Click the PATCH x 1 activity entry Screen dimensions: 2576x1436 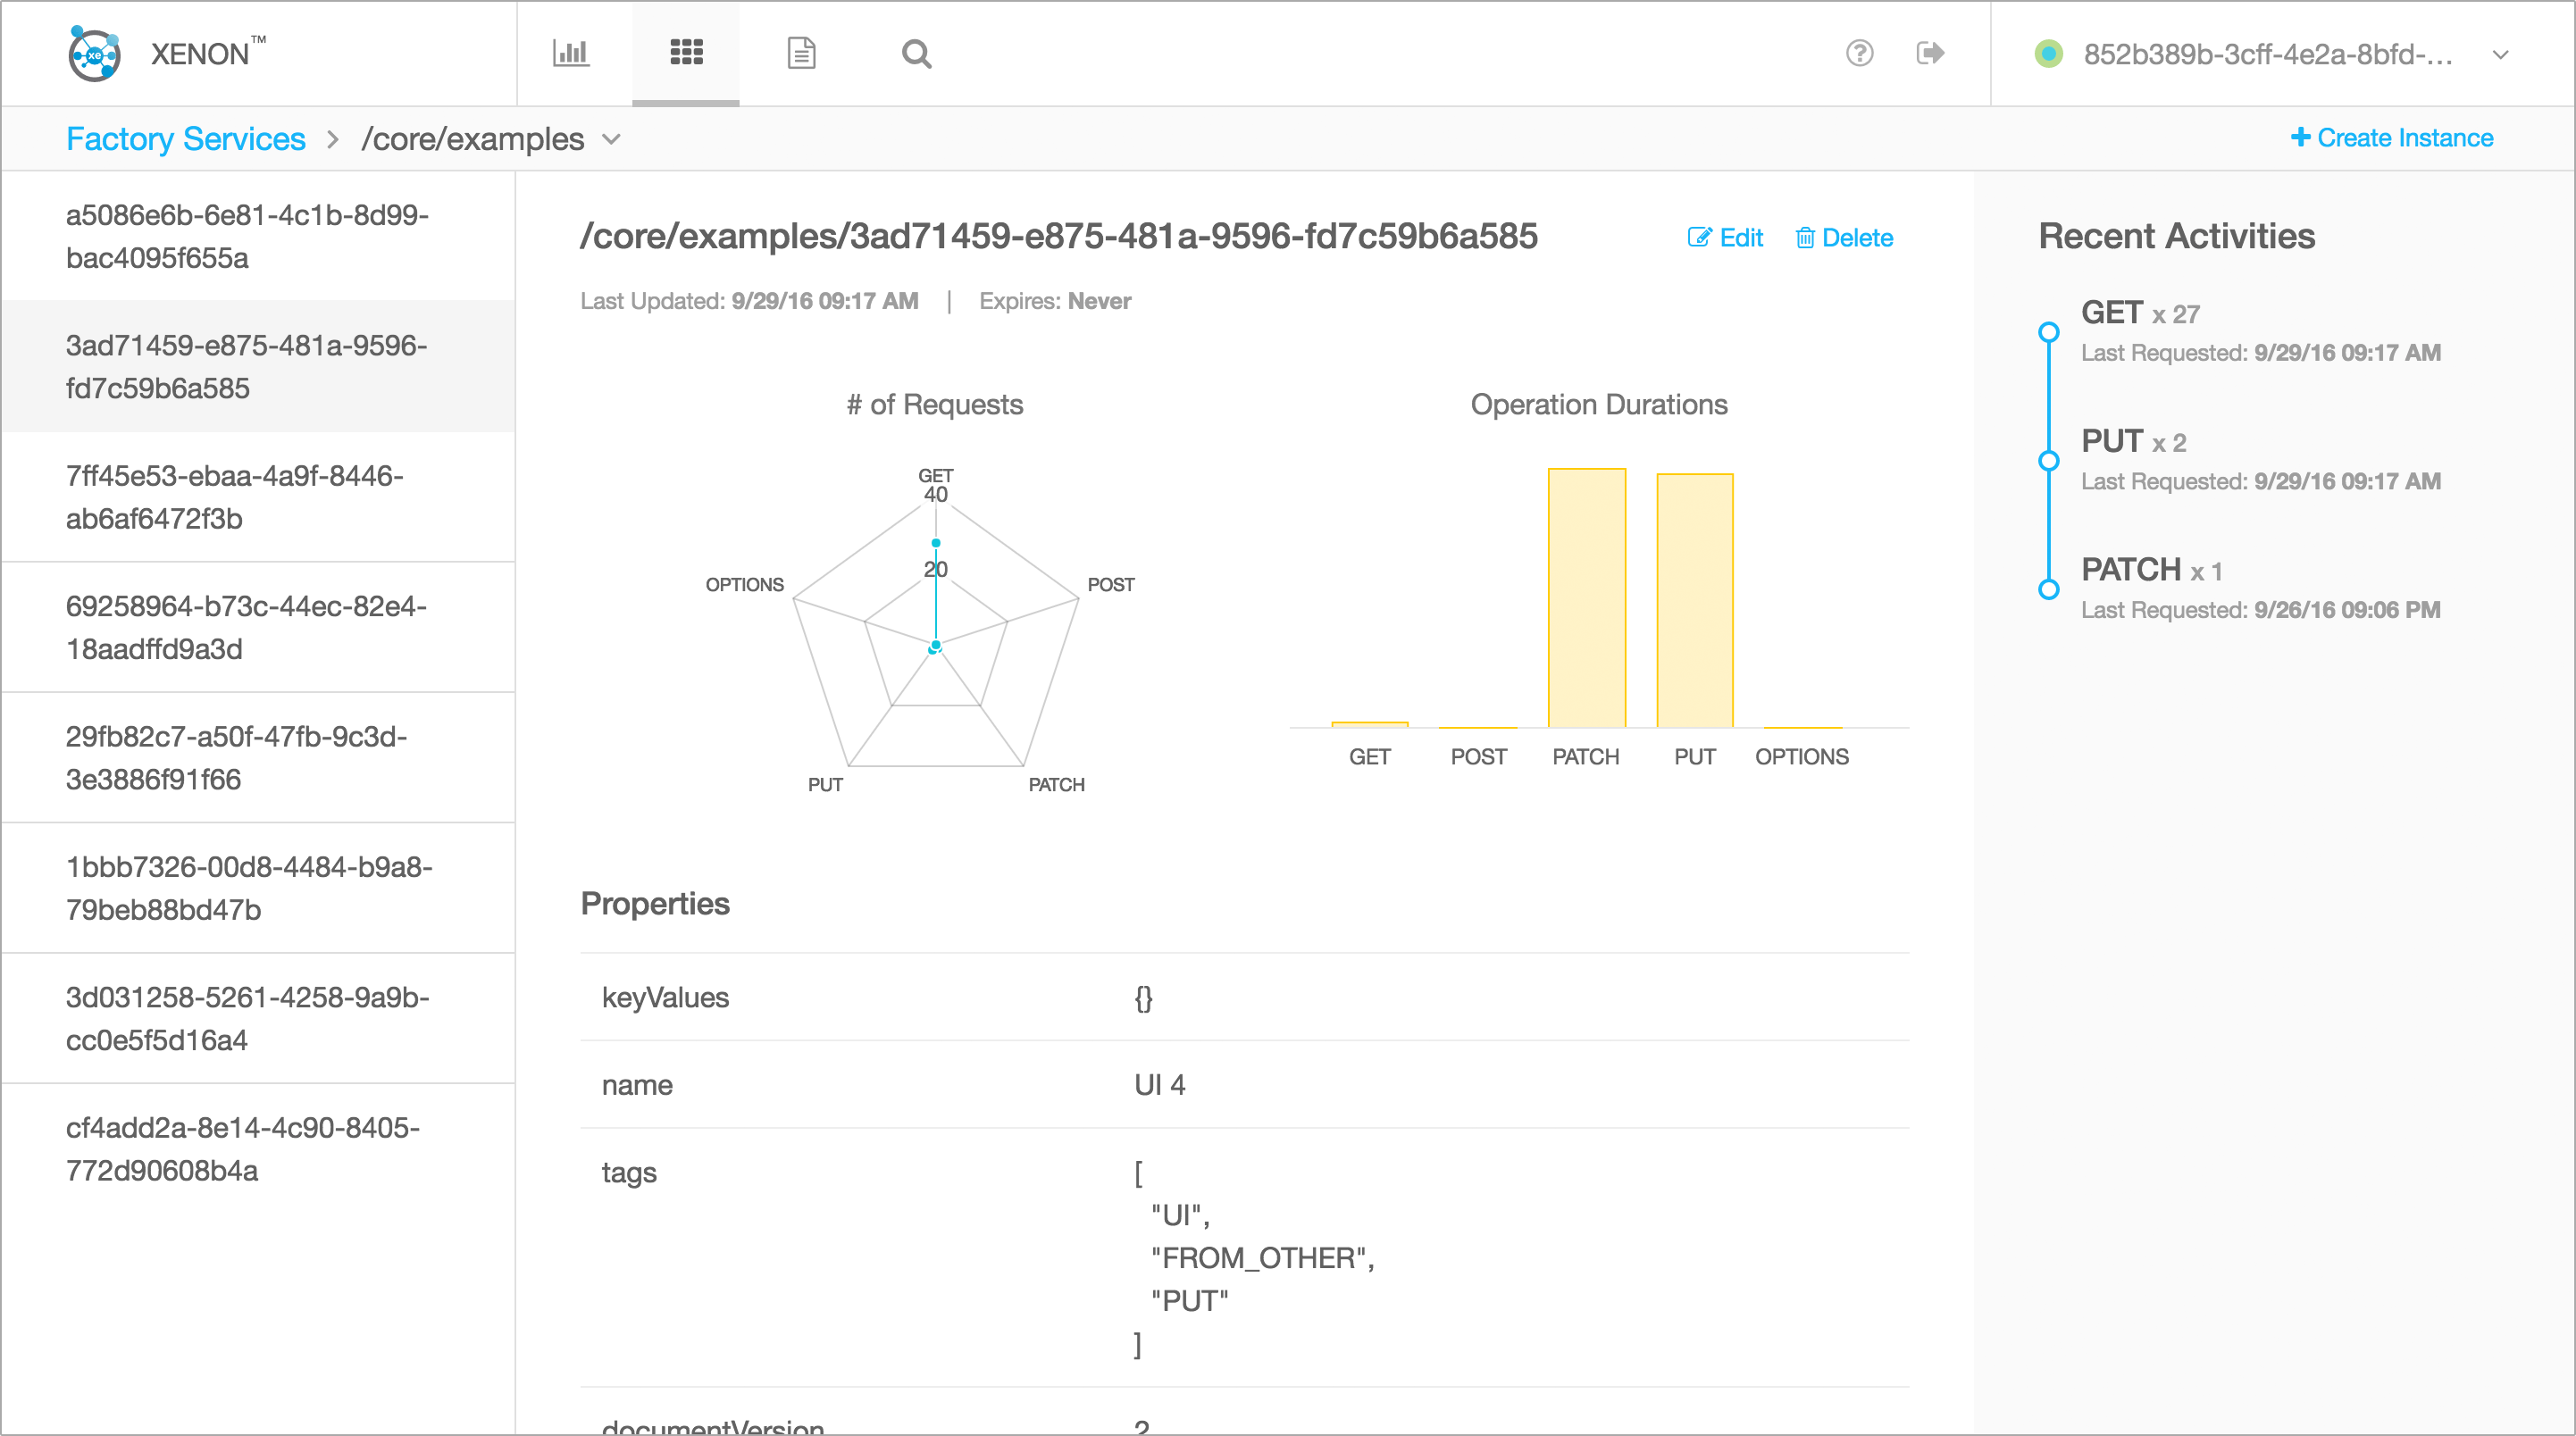tap(2261, 588)
